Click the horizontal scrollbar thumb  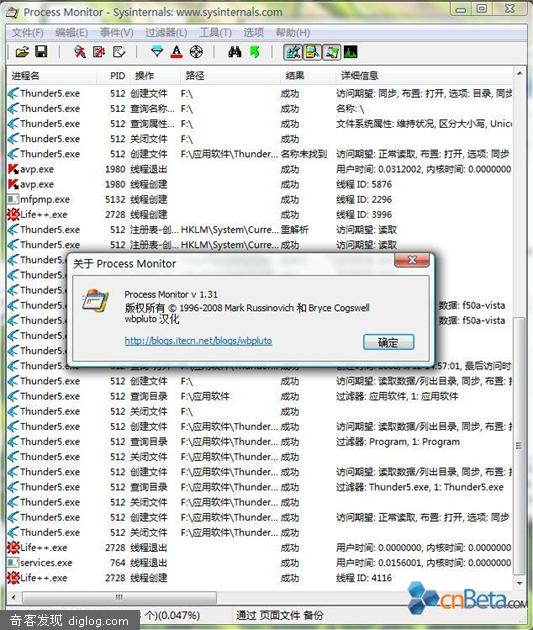coord(120,597)
